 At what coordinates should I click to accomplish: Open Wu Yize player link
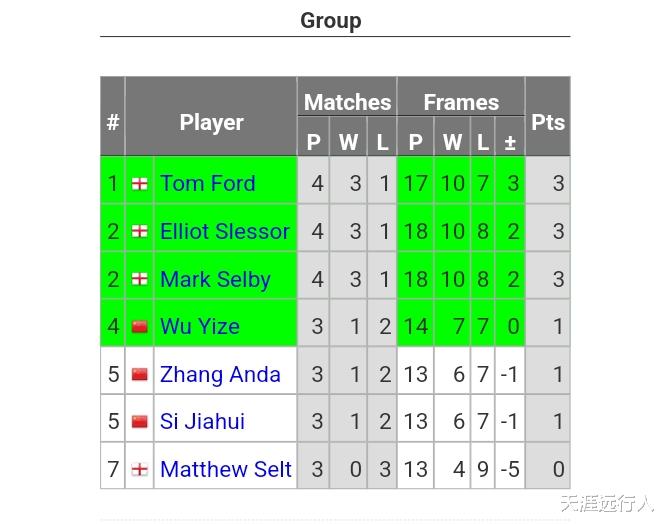(199, 326)
